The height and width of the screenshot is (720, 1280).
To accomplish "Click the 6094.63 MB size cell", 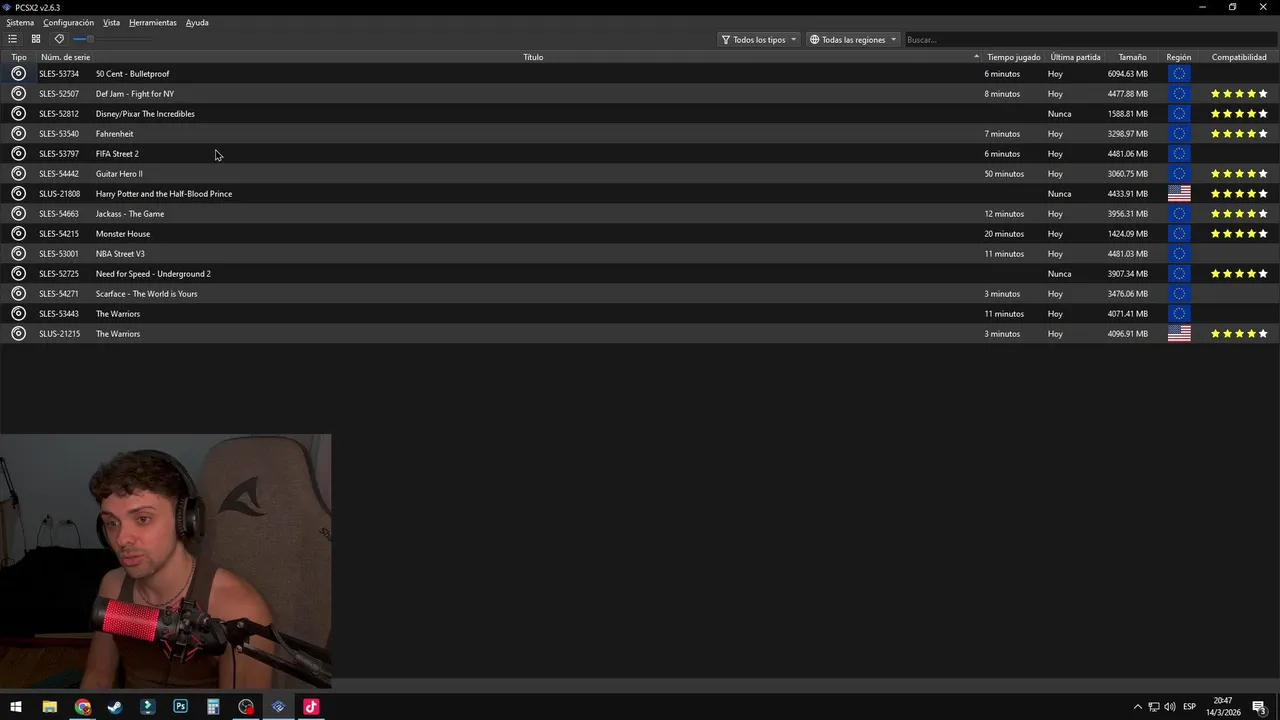I will click(1128, 73).
